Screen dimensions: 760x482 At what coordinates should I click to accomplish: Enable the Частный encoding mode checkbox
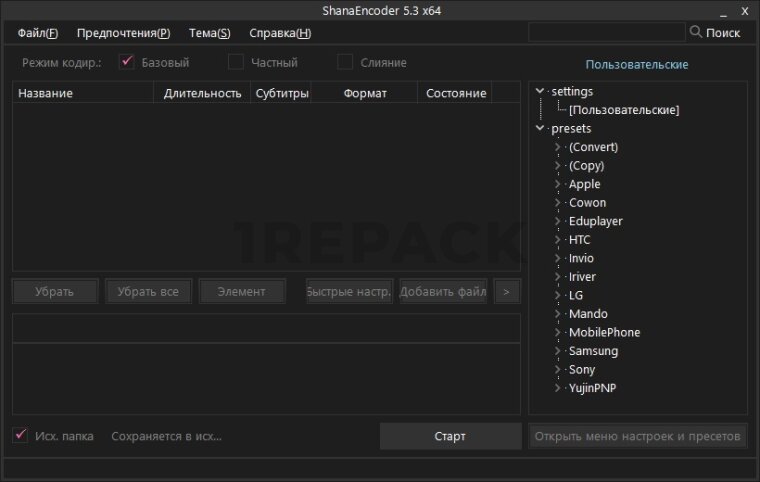[x=236, y=62]
